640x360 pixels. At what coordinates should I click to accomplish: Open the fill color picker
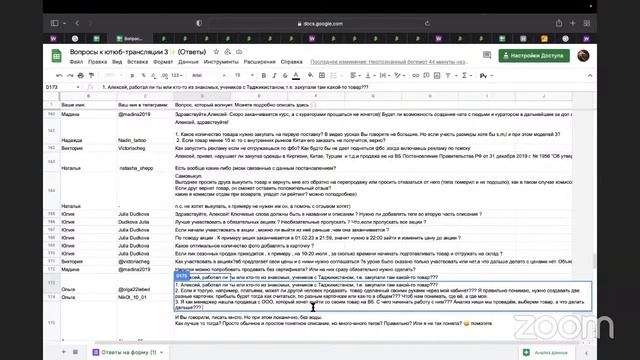pyautogui.click(x=311, y=76)
